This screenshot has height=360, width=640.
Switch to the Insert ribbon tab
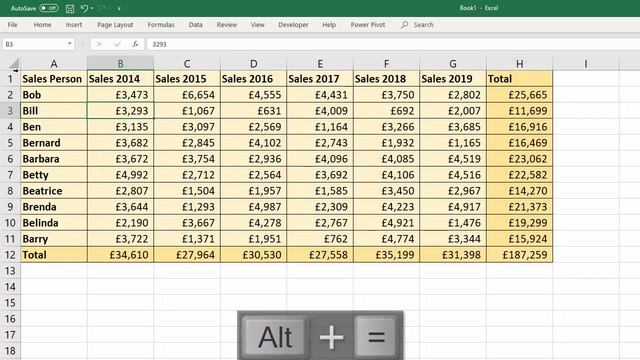coord(74,24)
